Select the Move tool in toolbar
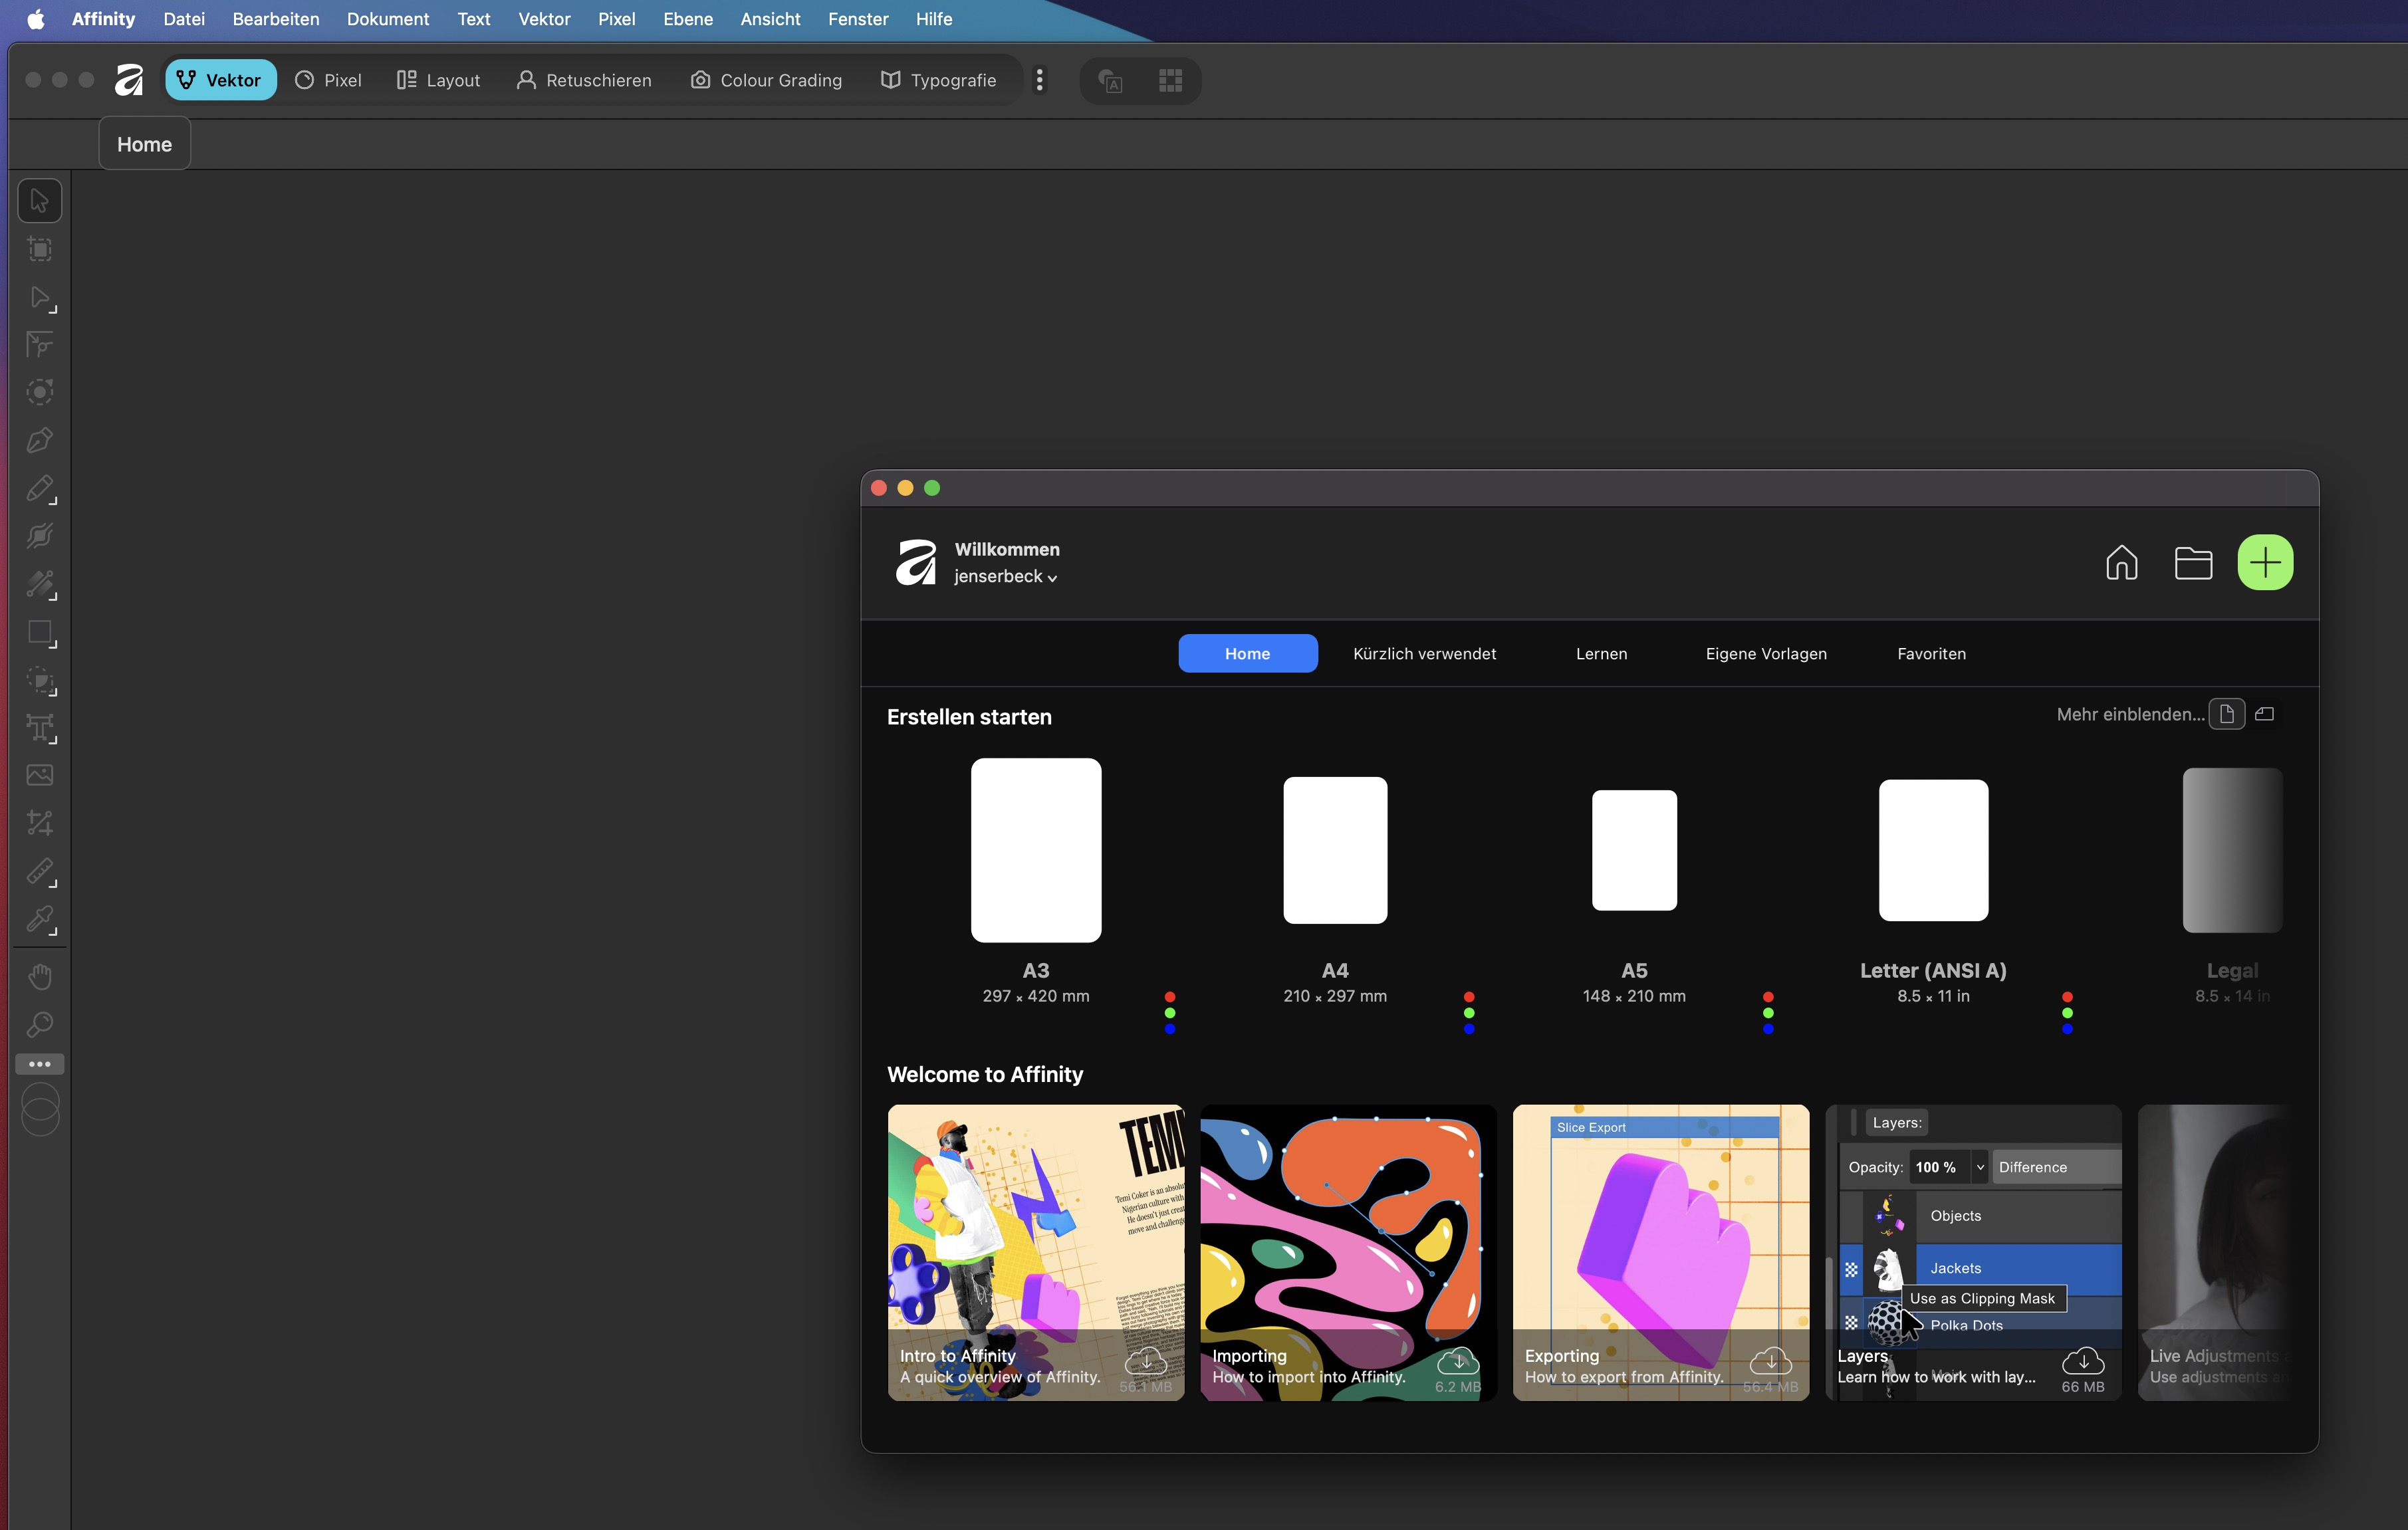 pos(40,201)
